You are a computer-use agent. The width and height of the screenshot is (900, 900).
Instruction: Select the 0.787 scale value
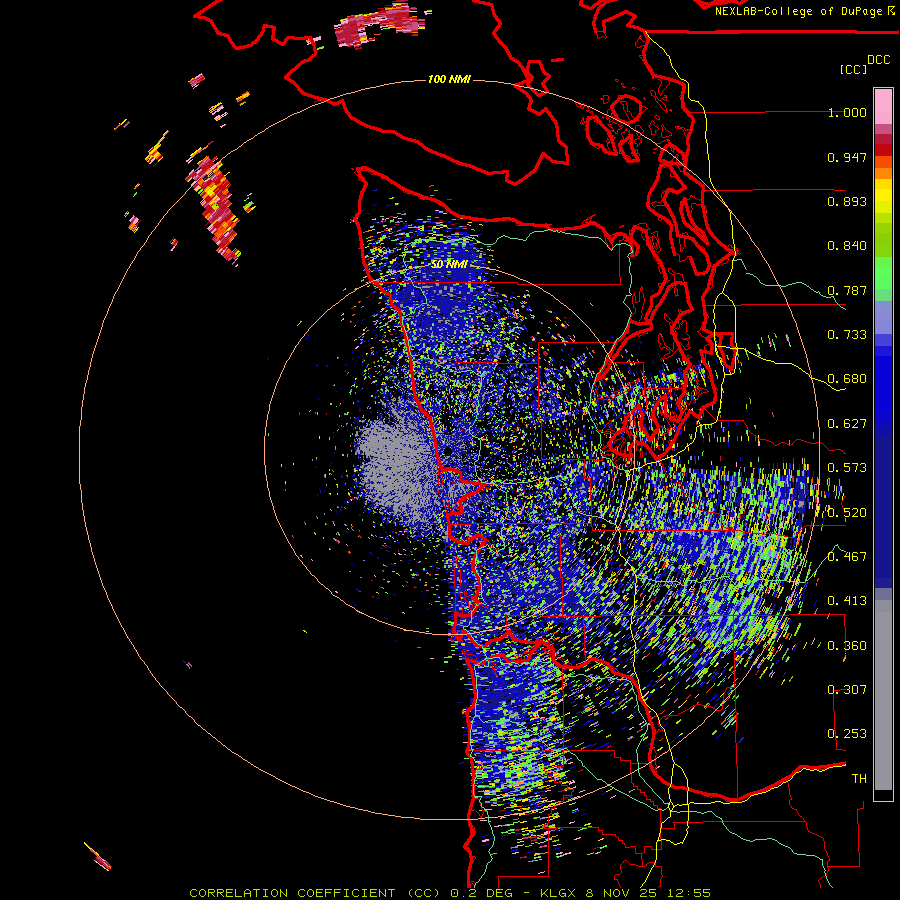(x=847, y=290)
